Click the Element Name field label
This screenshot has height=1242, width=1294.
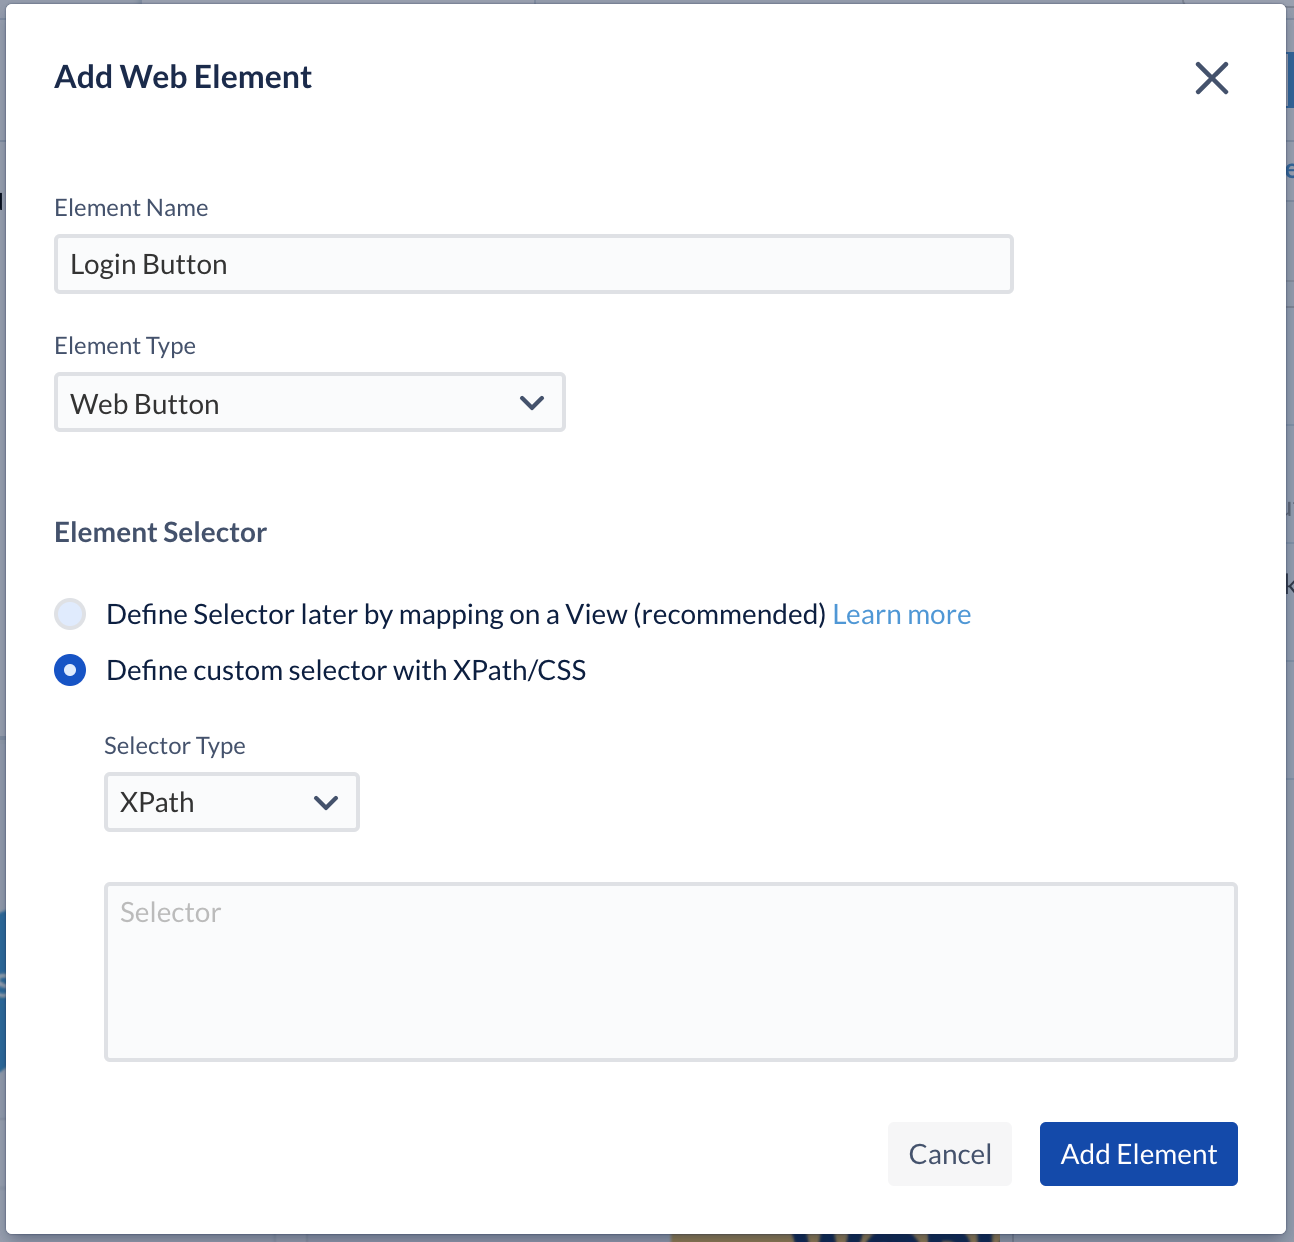click(131, 208)
